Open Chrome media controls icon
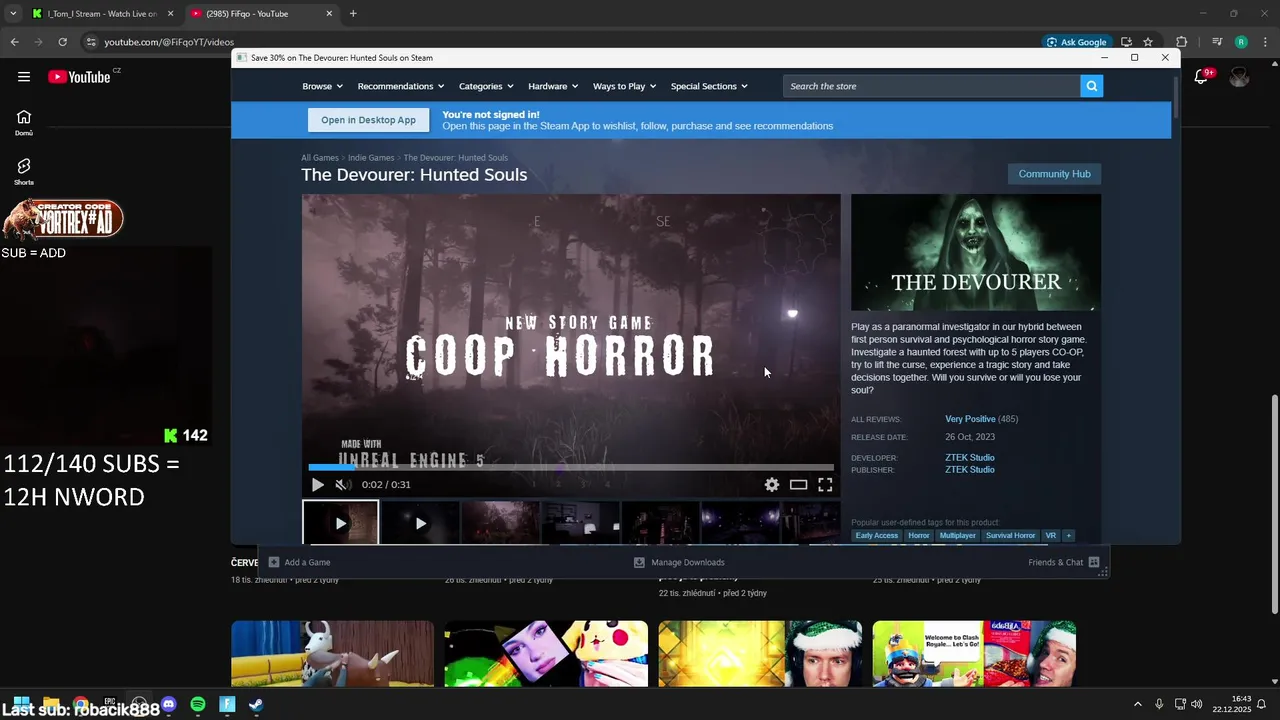This screenshot has width=1280, height=720. pyautogui.click(x=1217, y=42)
